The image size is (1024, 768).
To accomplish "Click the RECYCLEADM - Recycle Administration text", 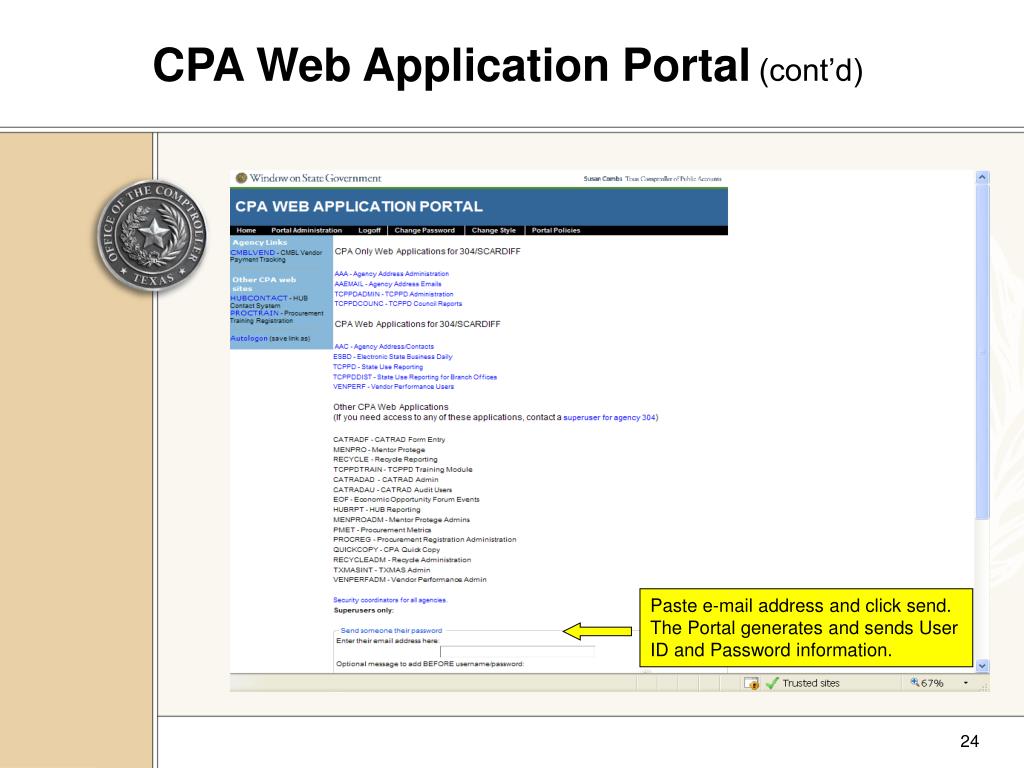I will click(x=402, y=560).
